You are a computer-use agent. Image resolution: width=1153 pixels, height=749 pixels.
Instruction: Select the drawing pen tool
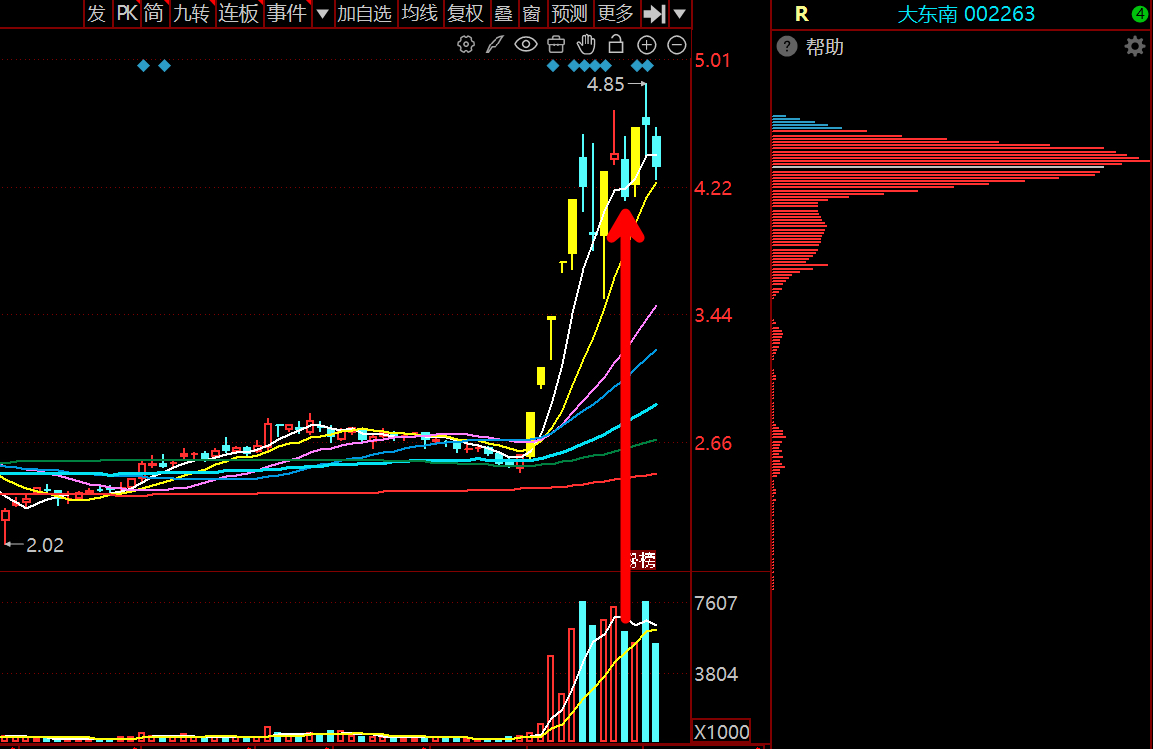click(x=495, y=44)
